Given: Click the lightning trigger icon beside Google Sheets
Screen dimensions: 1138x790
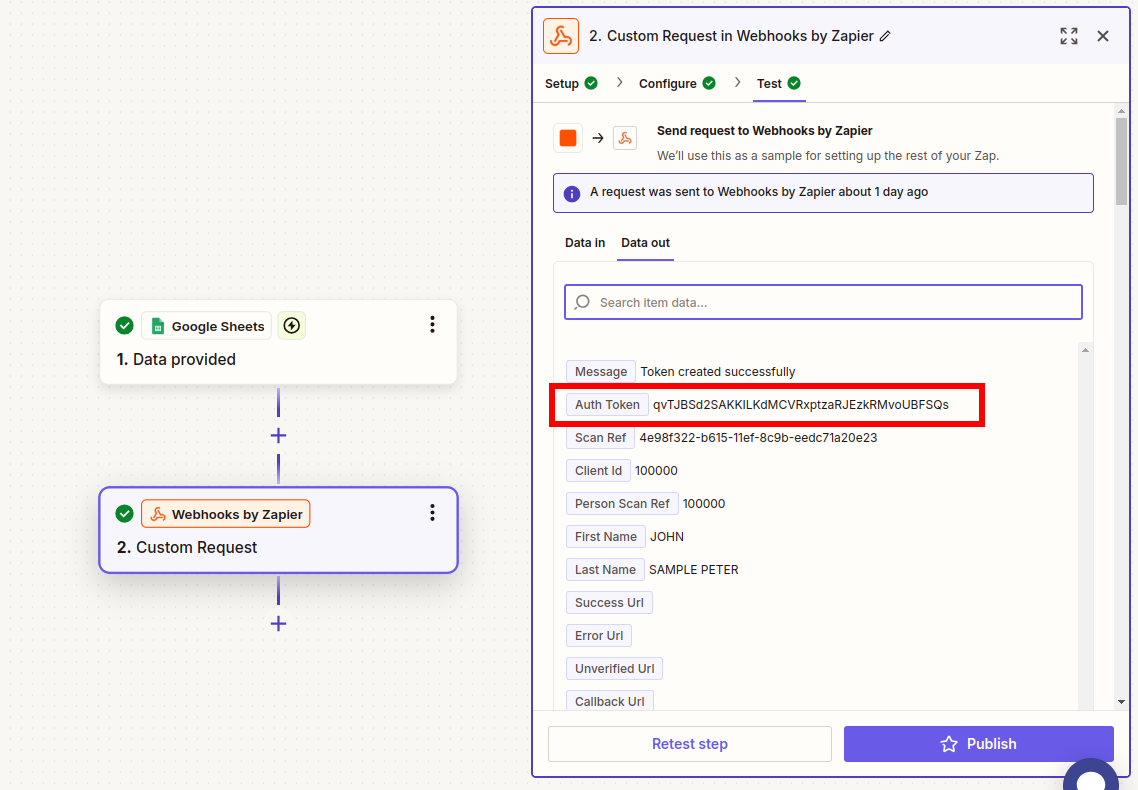Looking at the screenshot, I should (291, 325).
